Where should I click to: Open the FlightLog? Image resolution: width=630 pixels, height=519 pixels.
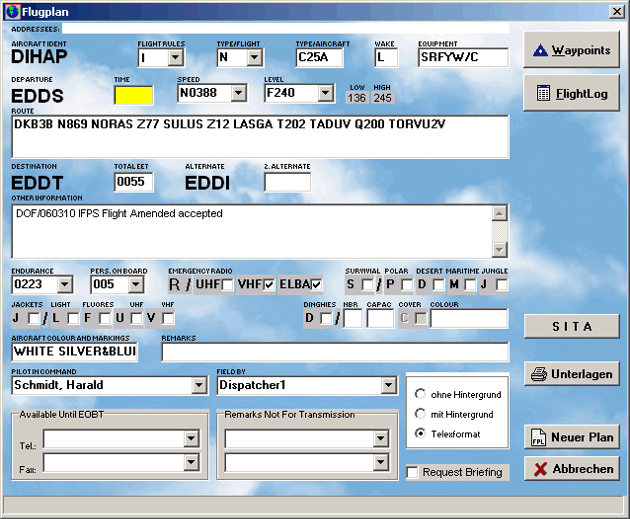(571, 93)
